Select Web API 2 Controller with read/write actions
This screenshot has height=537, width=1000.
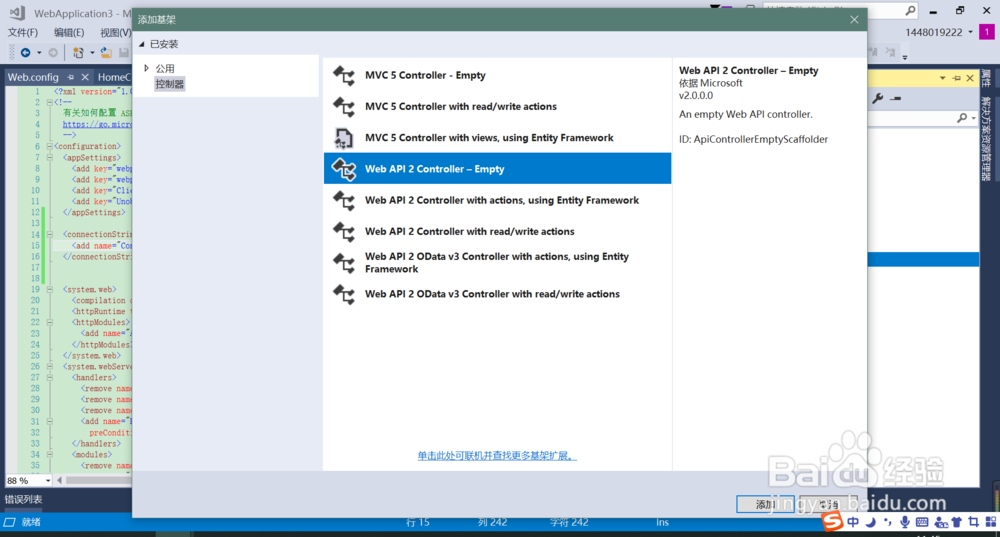(x=497, y=232)
